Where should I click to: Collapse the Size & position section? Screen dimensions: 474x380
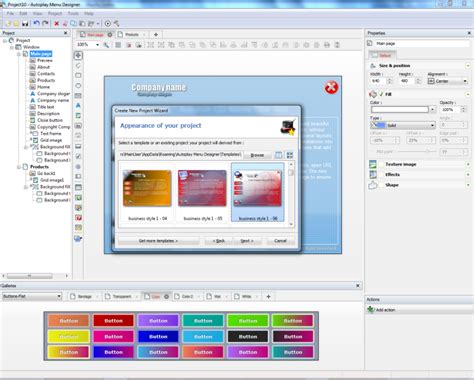(x=468, y=66)
